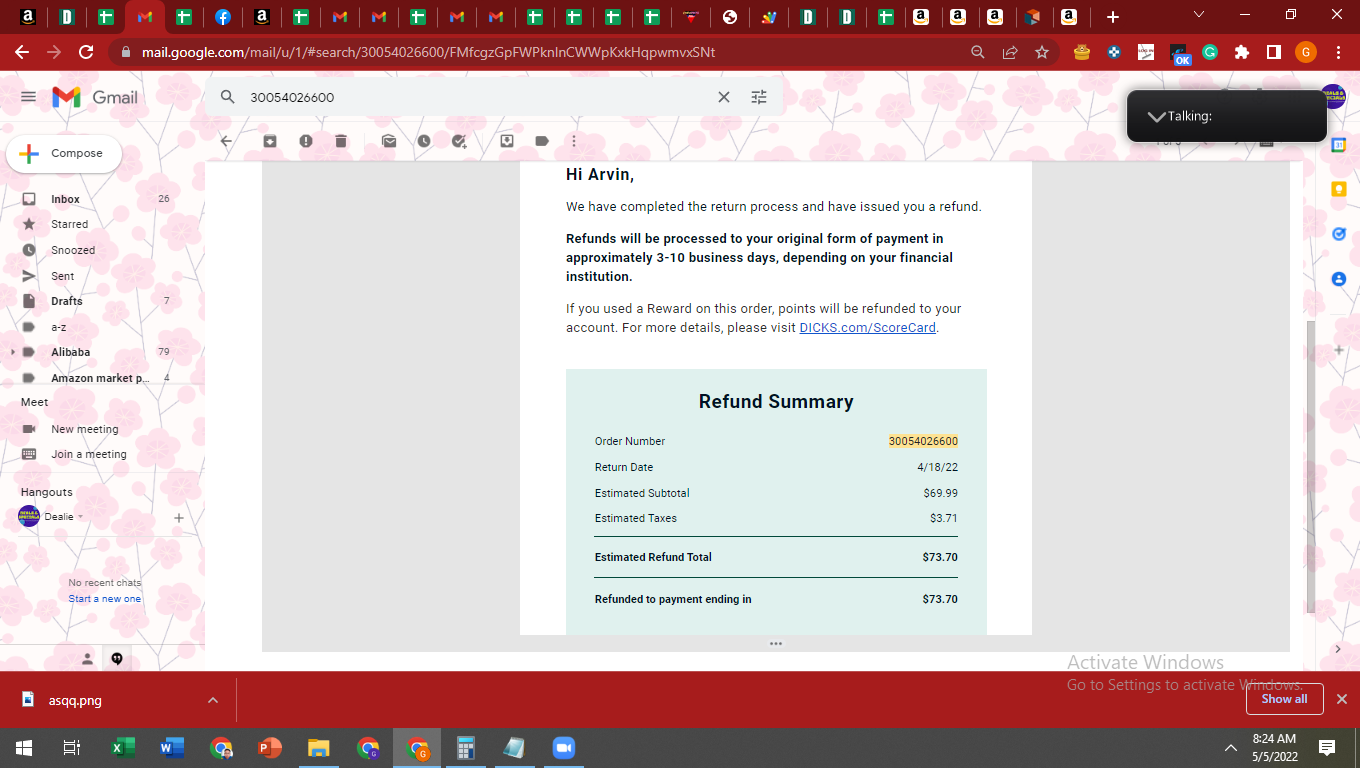Show the Chrome tab search dropdown

(1199, 15)
